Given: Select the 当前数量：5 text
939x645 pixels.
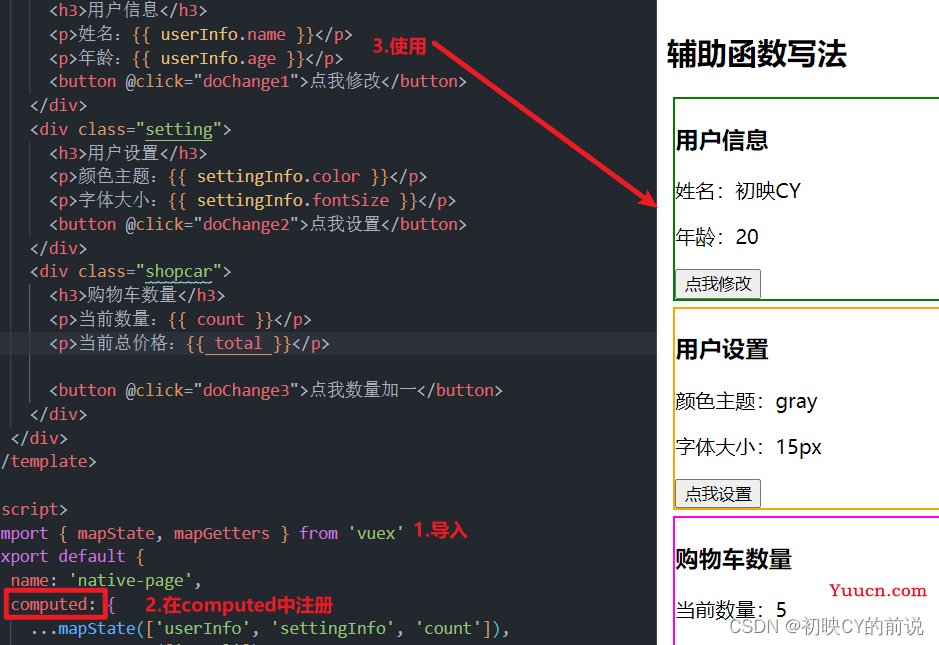Looking at the screenshot, I should tap(731, 610).
